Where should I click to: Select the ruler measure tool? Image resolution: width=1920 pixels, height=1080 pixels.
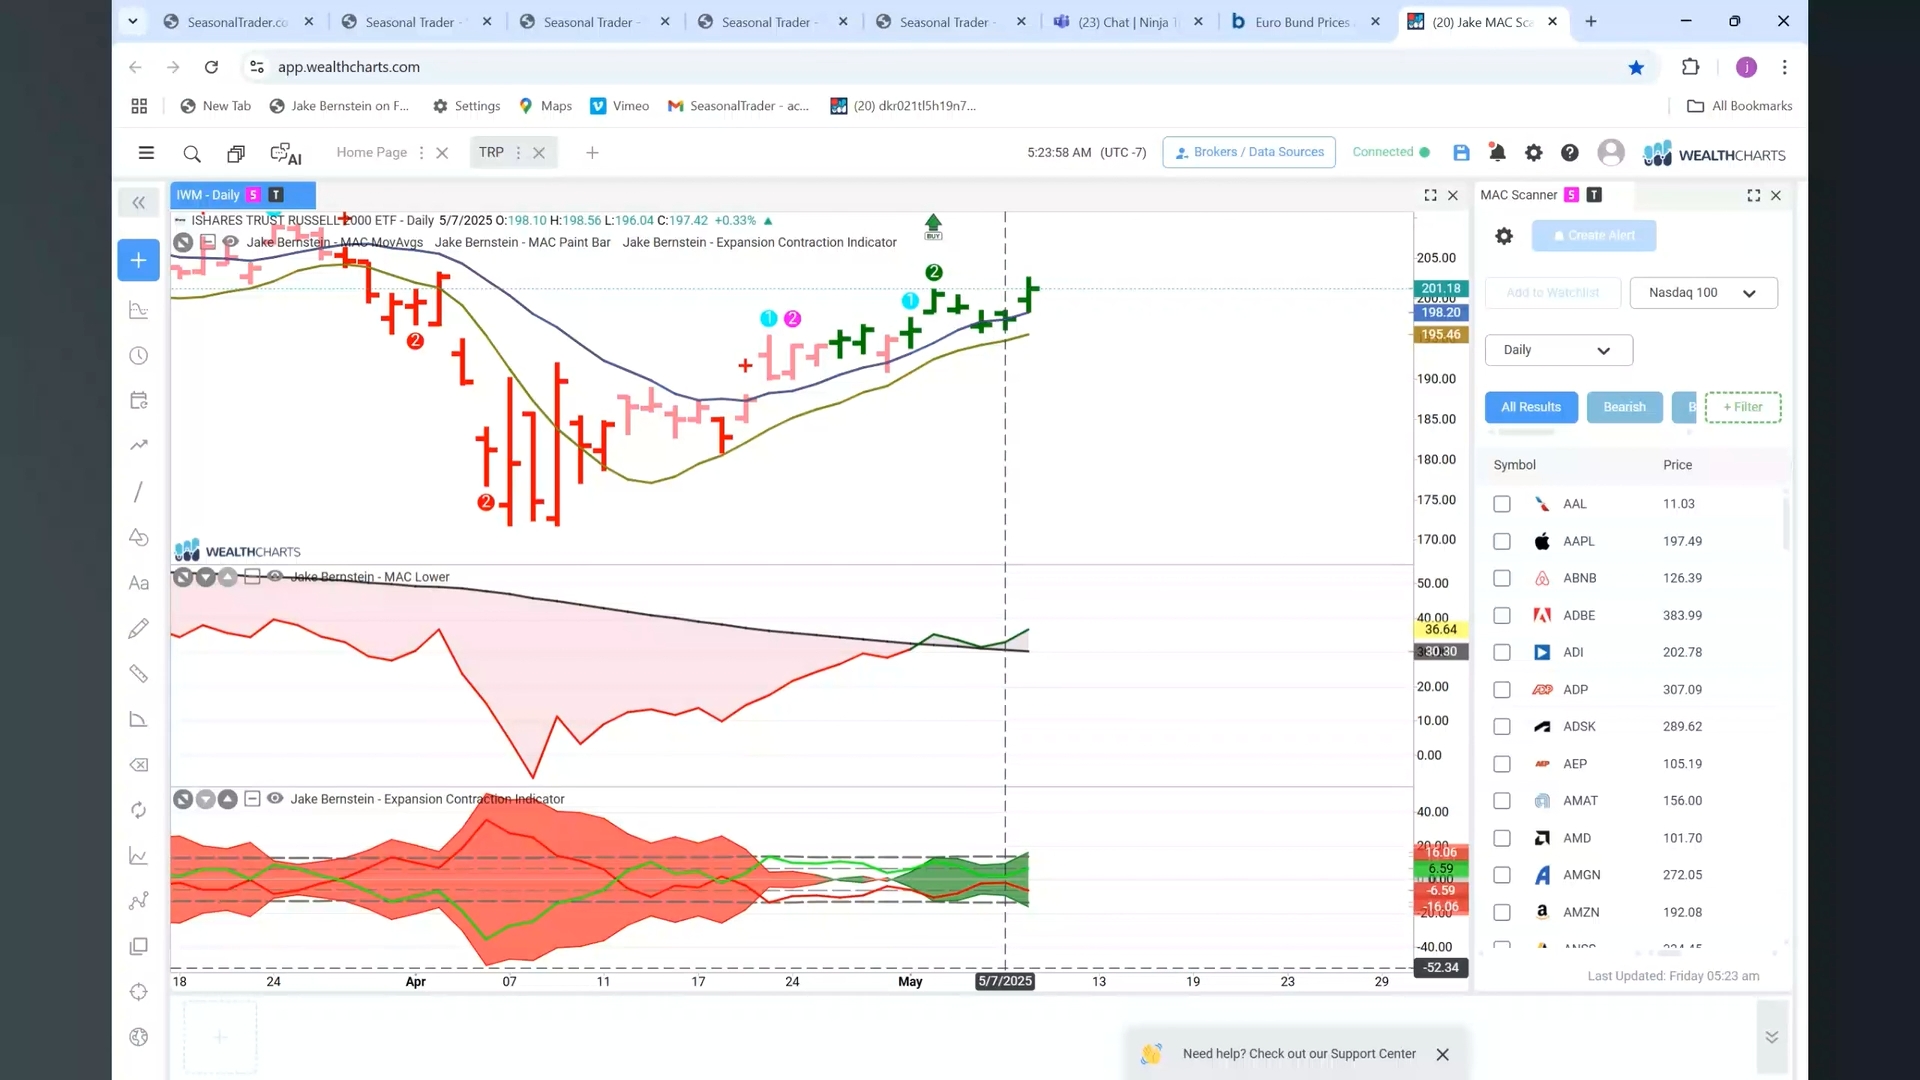coord(139,674)
